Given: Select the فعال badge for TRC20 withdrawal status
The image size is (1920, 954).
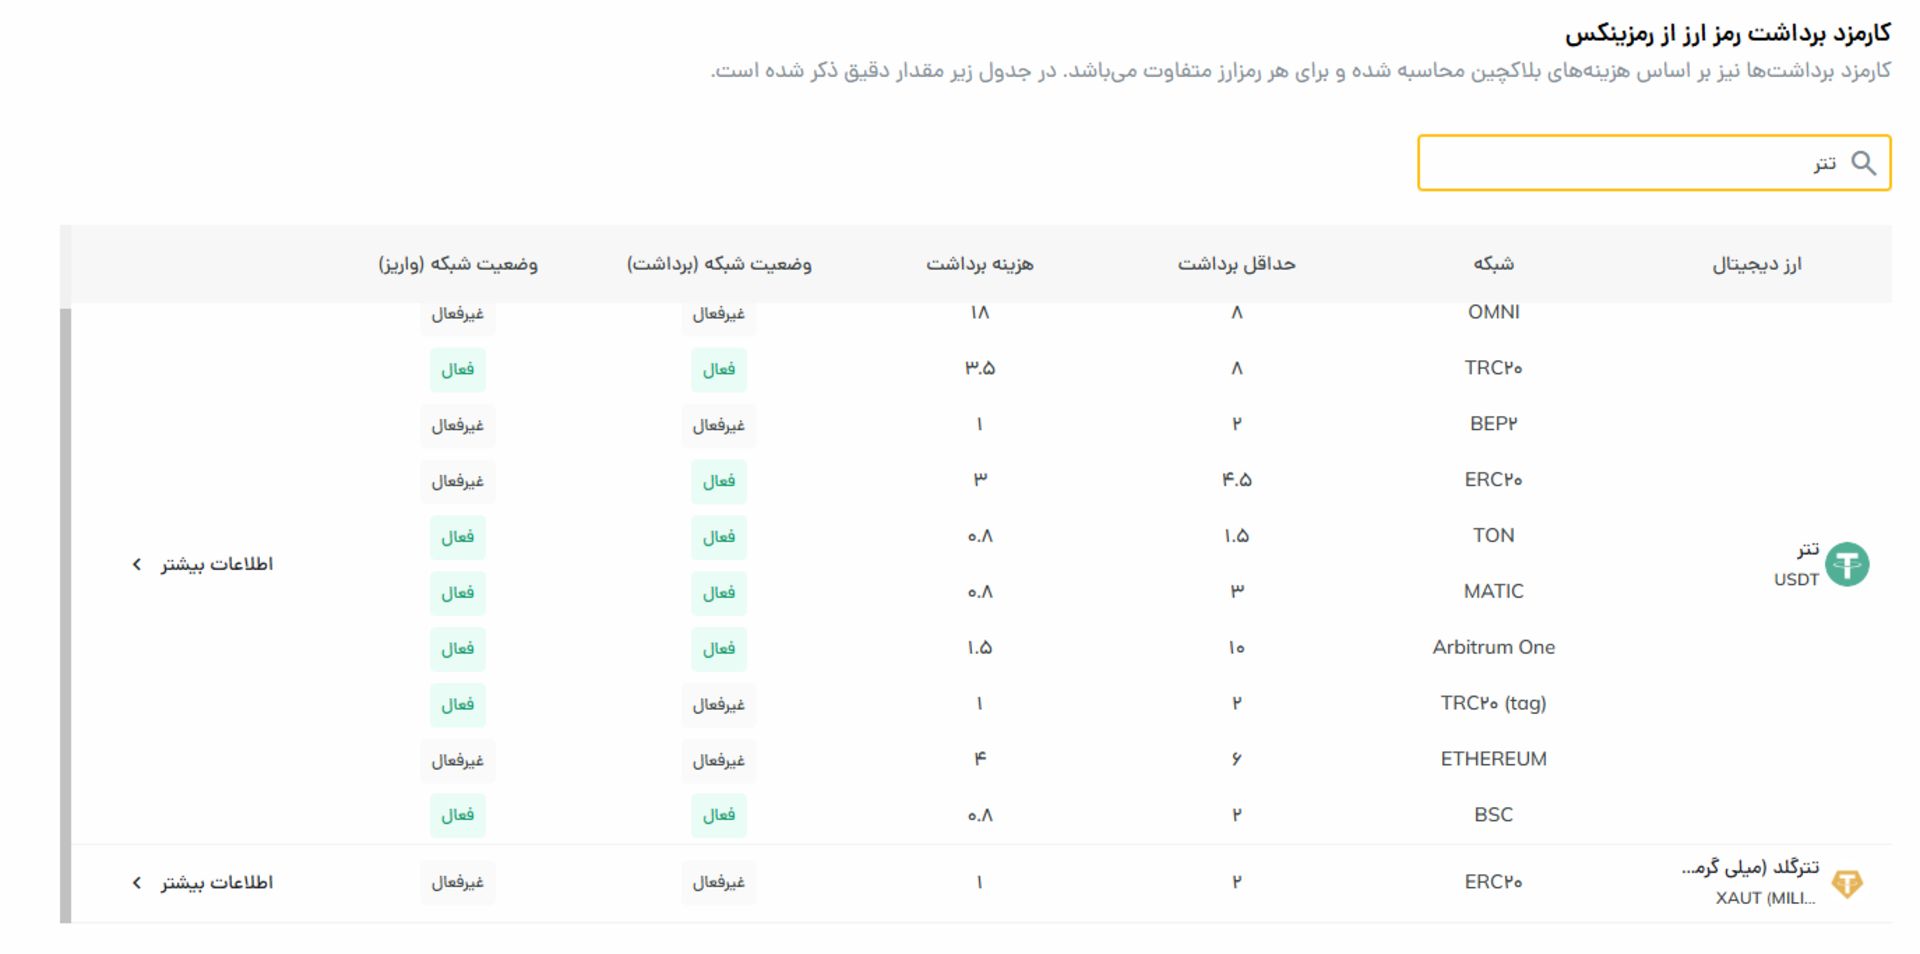Looking at the screenshot, I should point(718,369).
